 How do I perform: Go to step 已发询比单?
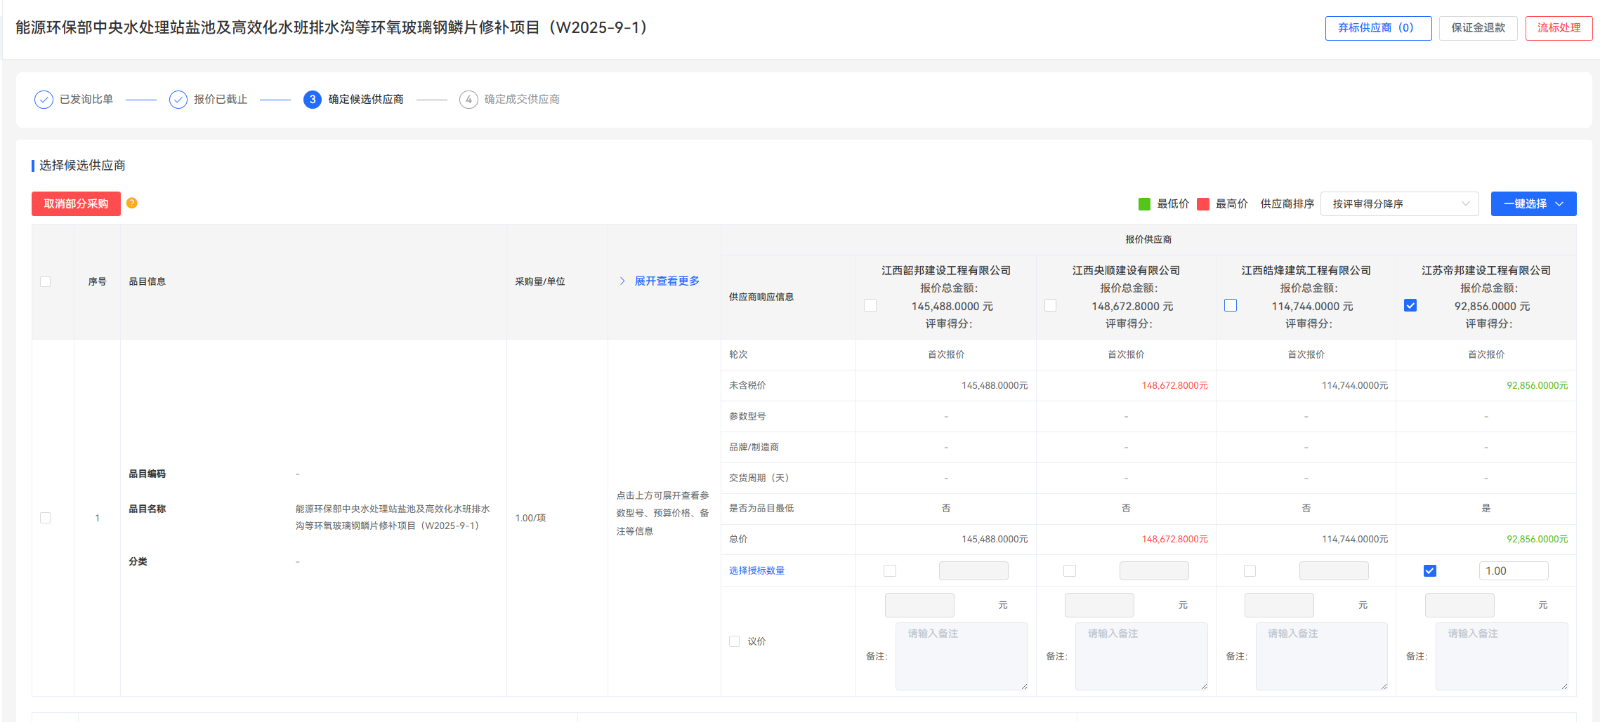tap(86, 100)
